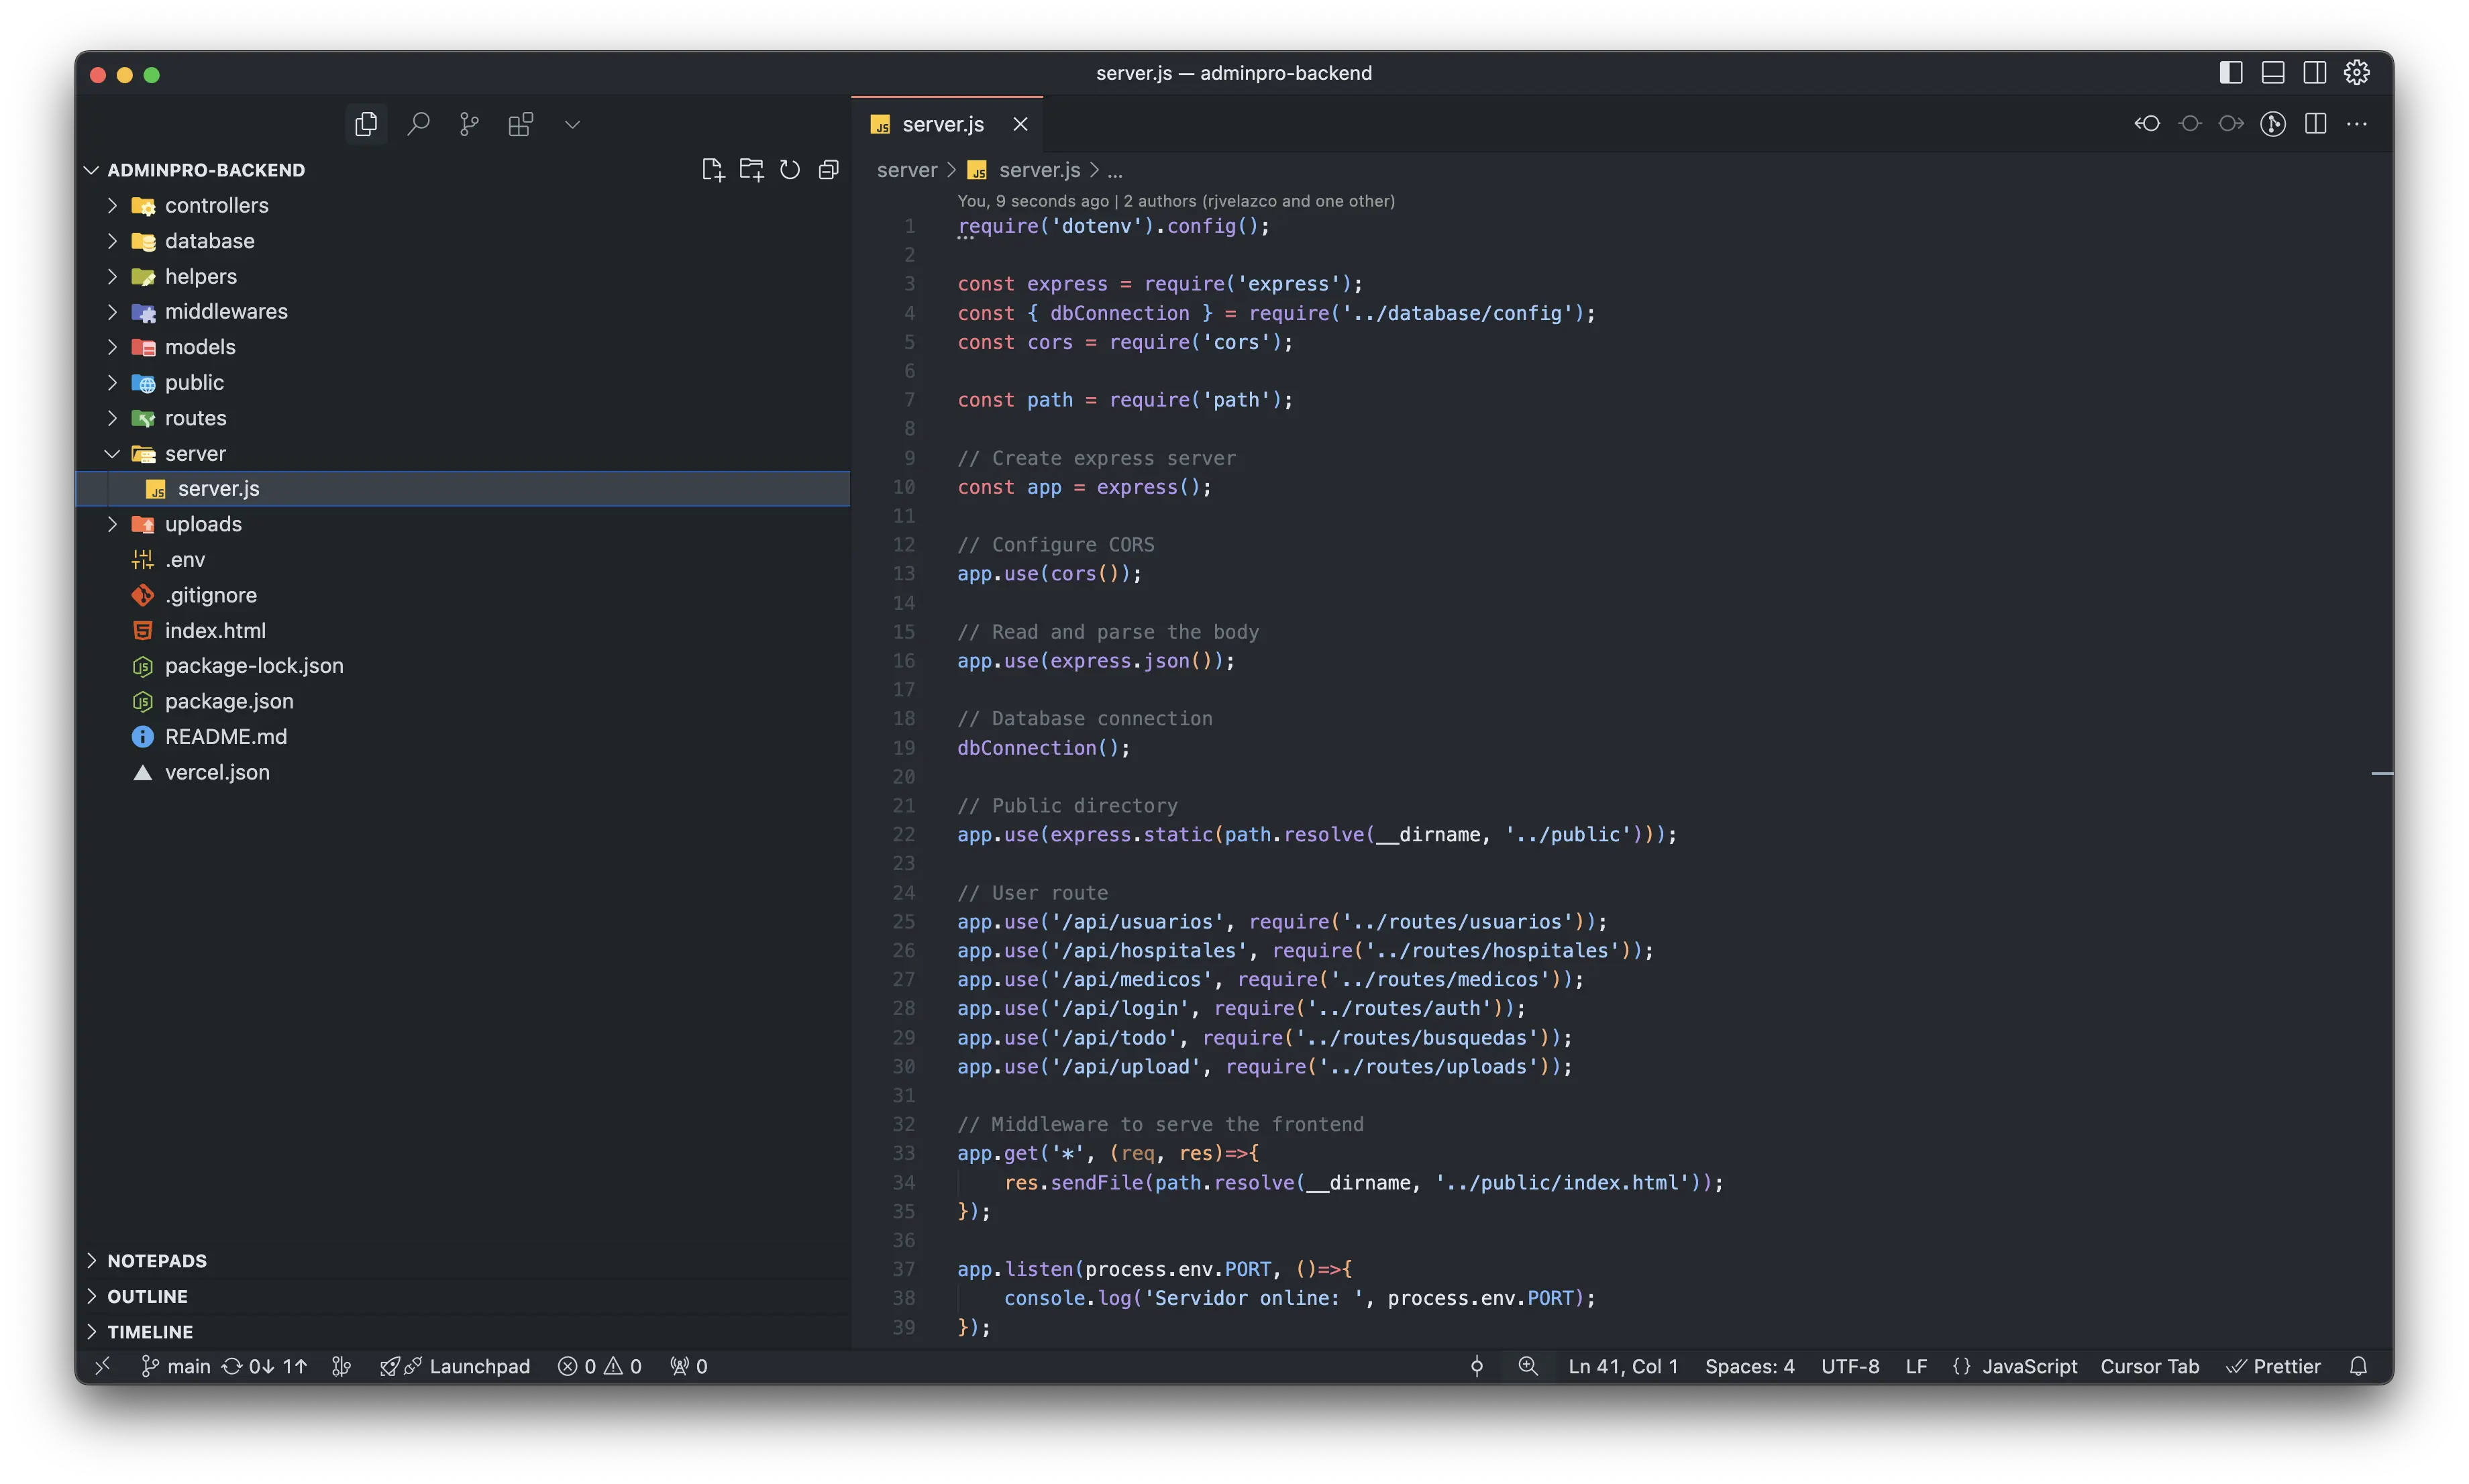The image size is (2469, 1484).
Task: Toggle the bottom panel layout button
Action: coord(2273,73)
